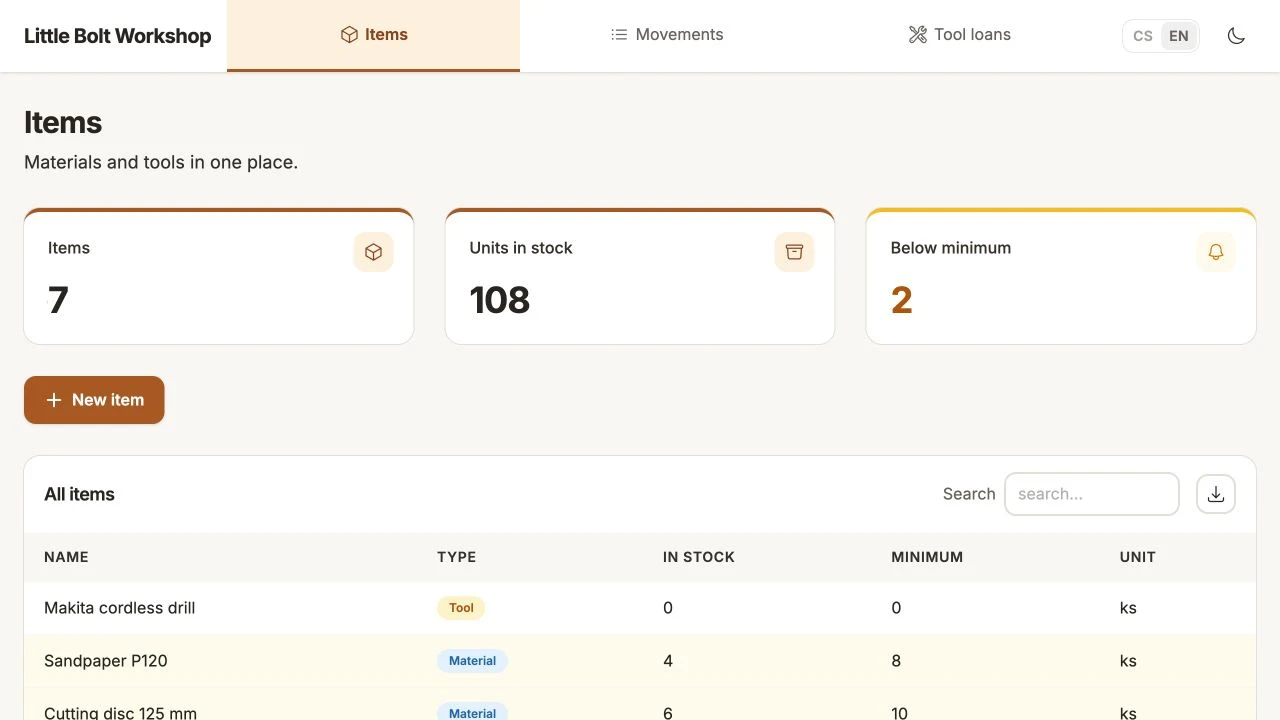Viewport: 1280px width, 720px height.
Task: Go to the Movements tab
Action: coord(667,35)
